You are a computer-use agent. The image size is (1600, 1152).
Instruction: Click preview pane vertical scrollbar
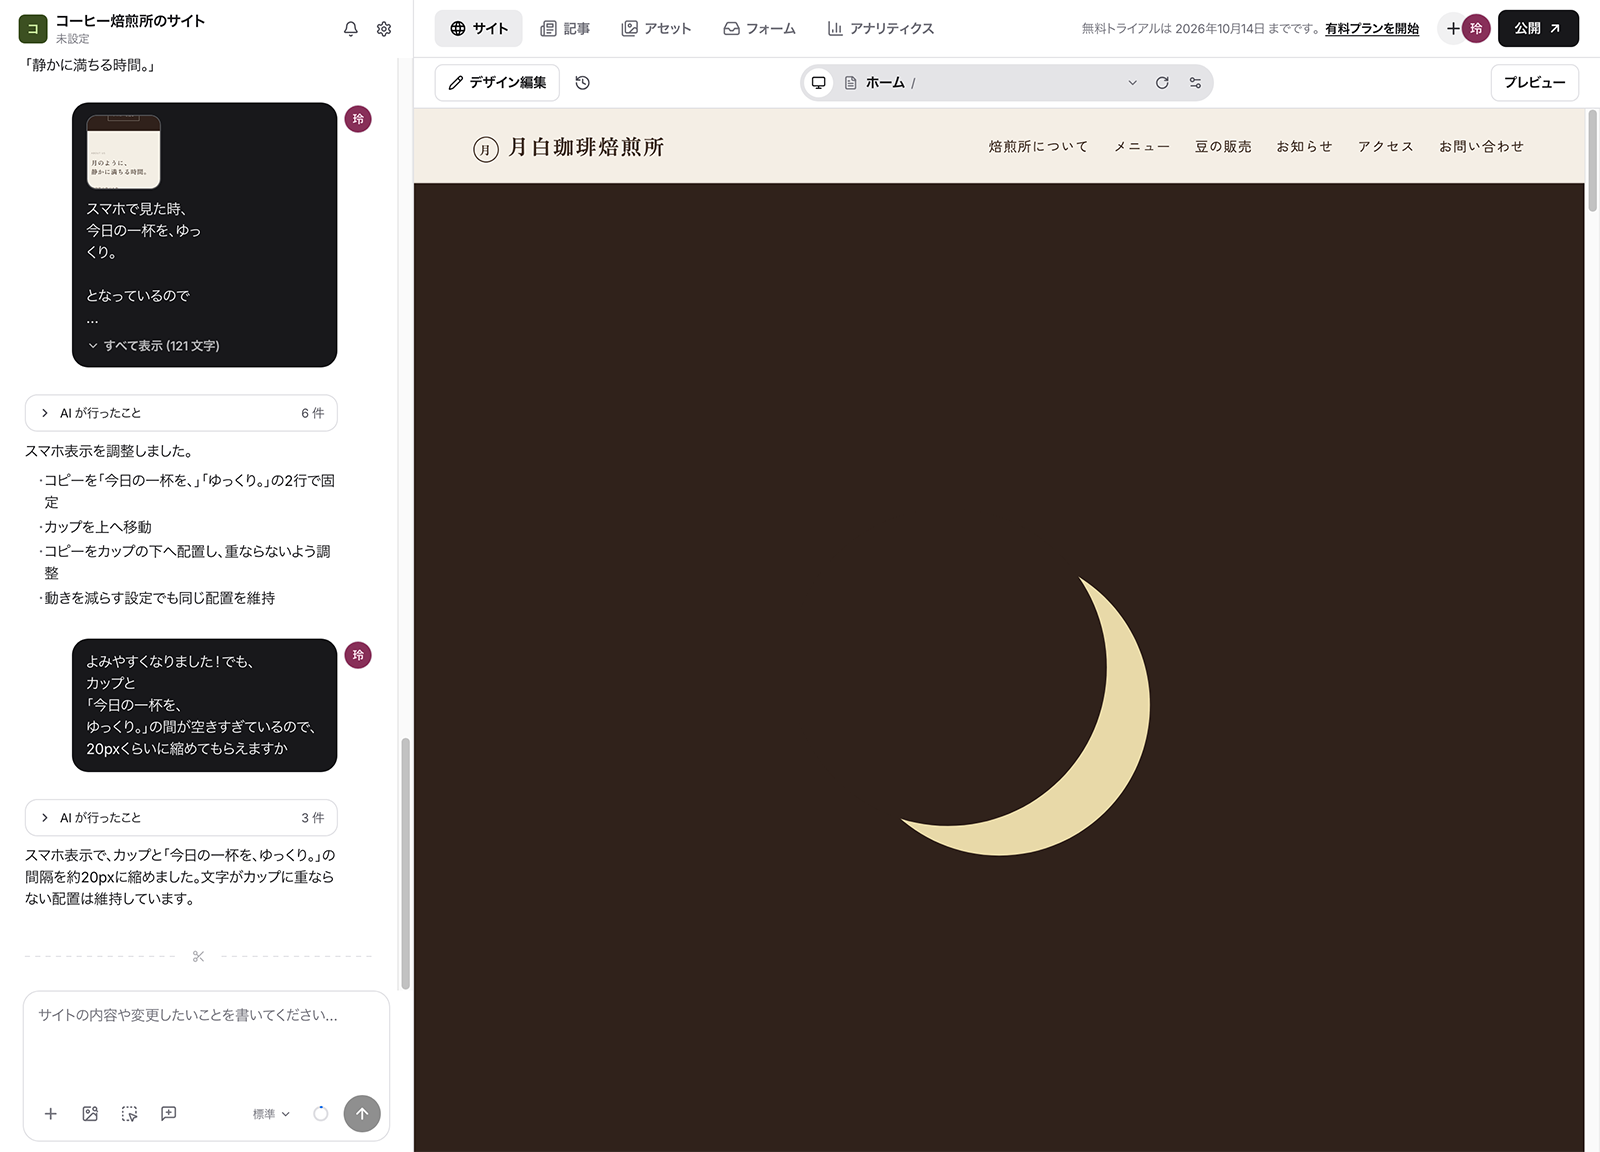1592,161
